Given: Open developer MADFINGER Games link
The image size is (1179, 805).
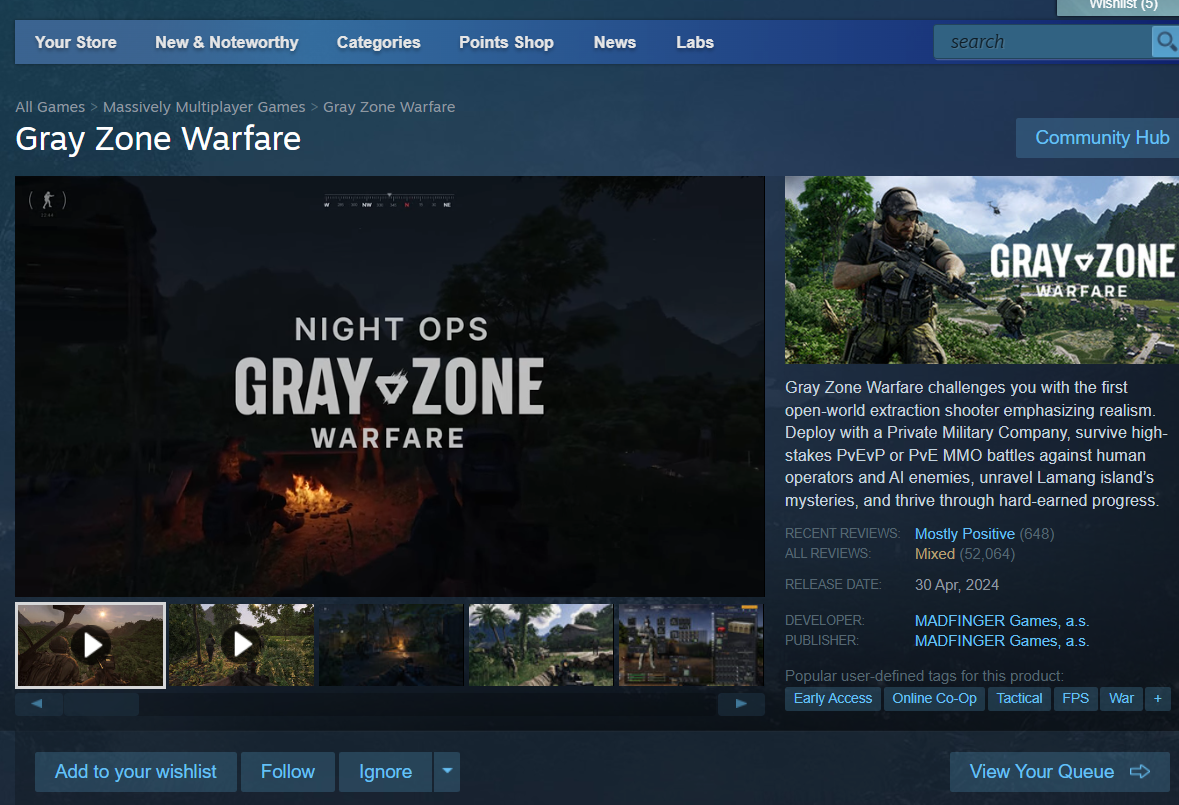Looking at the screenshot, I should pyautogui.click(x=1002, y=621).
